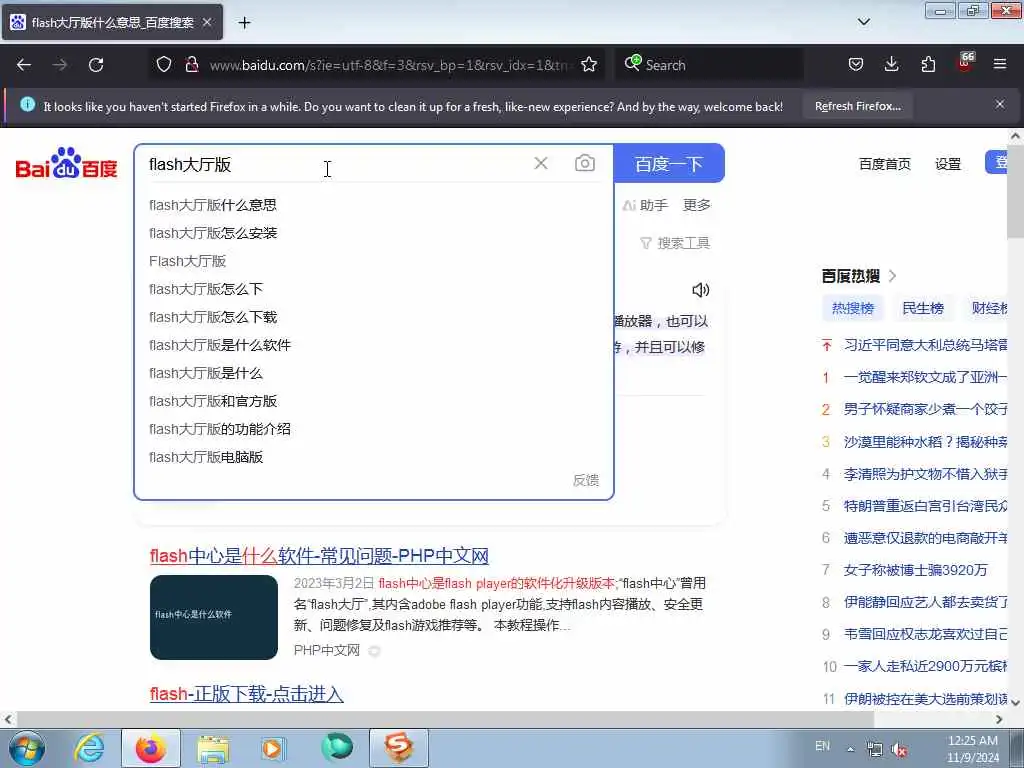
Task: Open a new browser tab
Action: click(244, 23)
